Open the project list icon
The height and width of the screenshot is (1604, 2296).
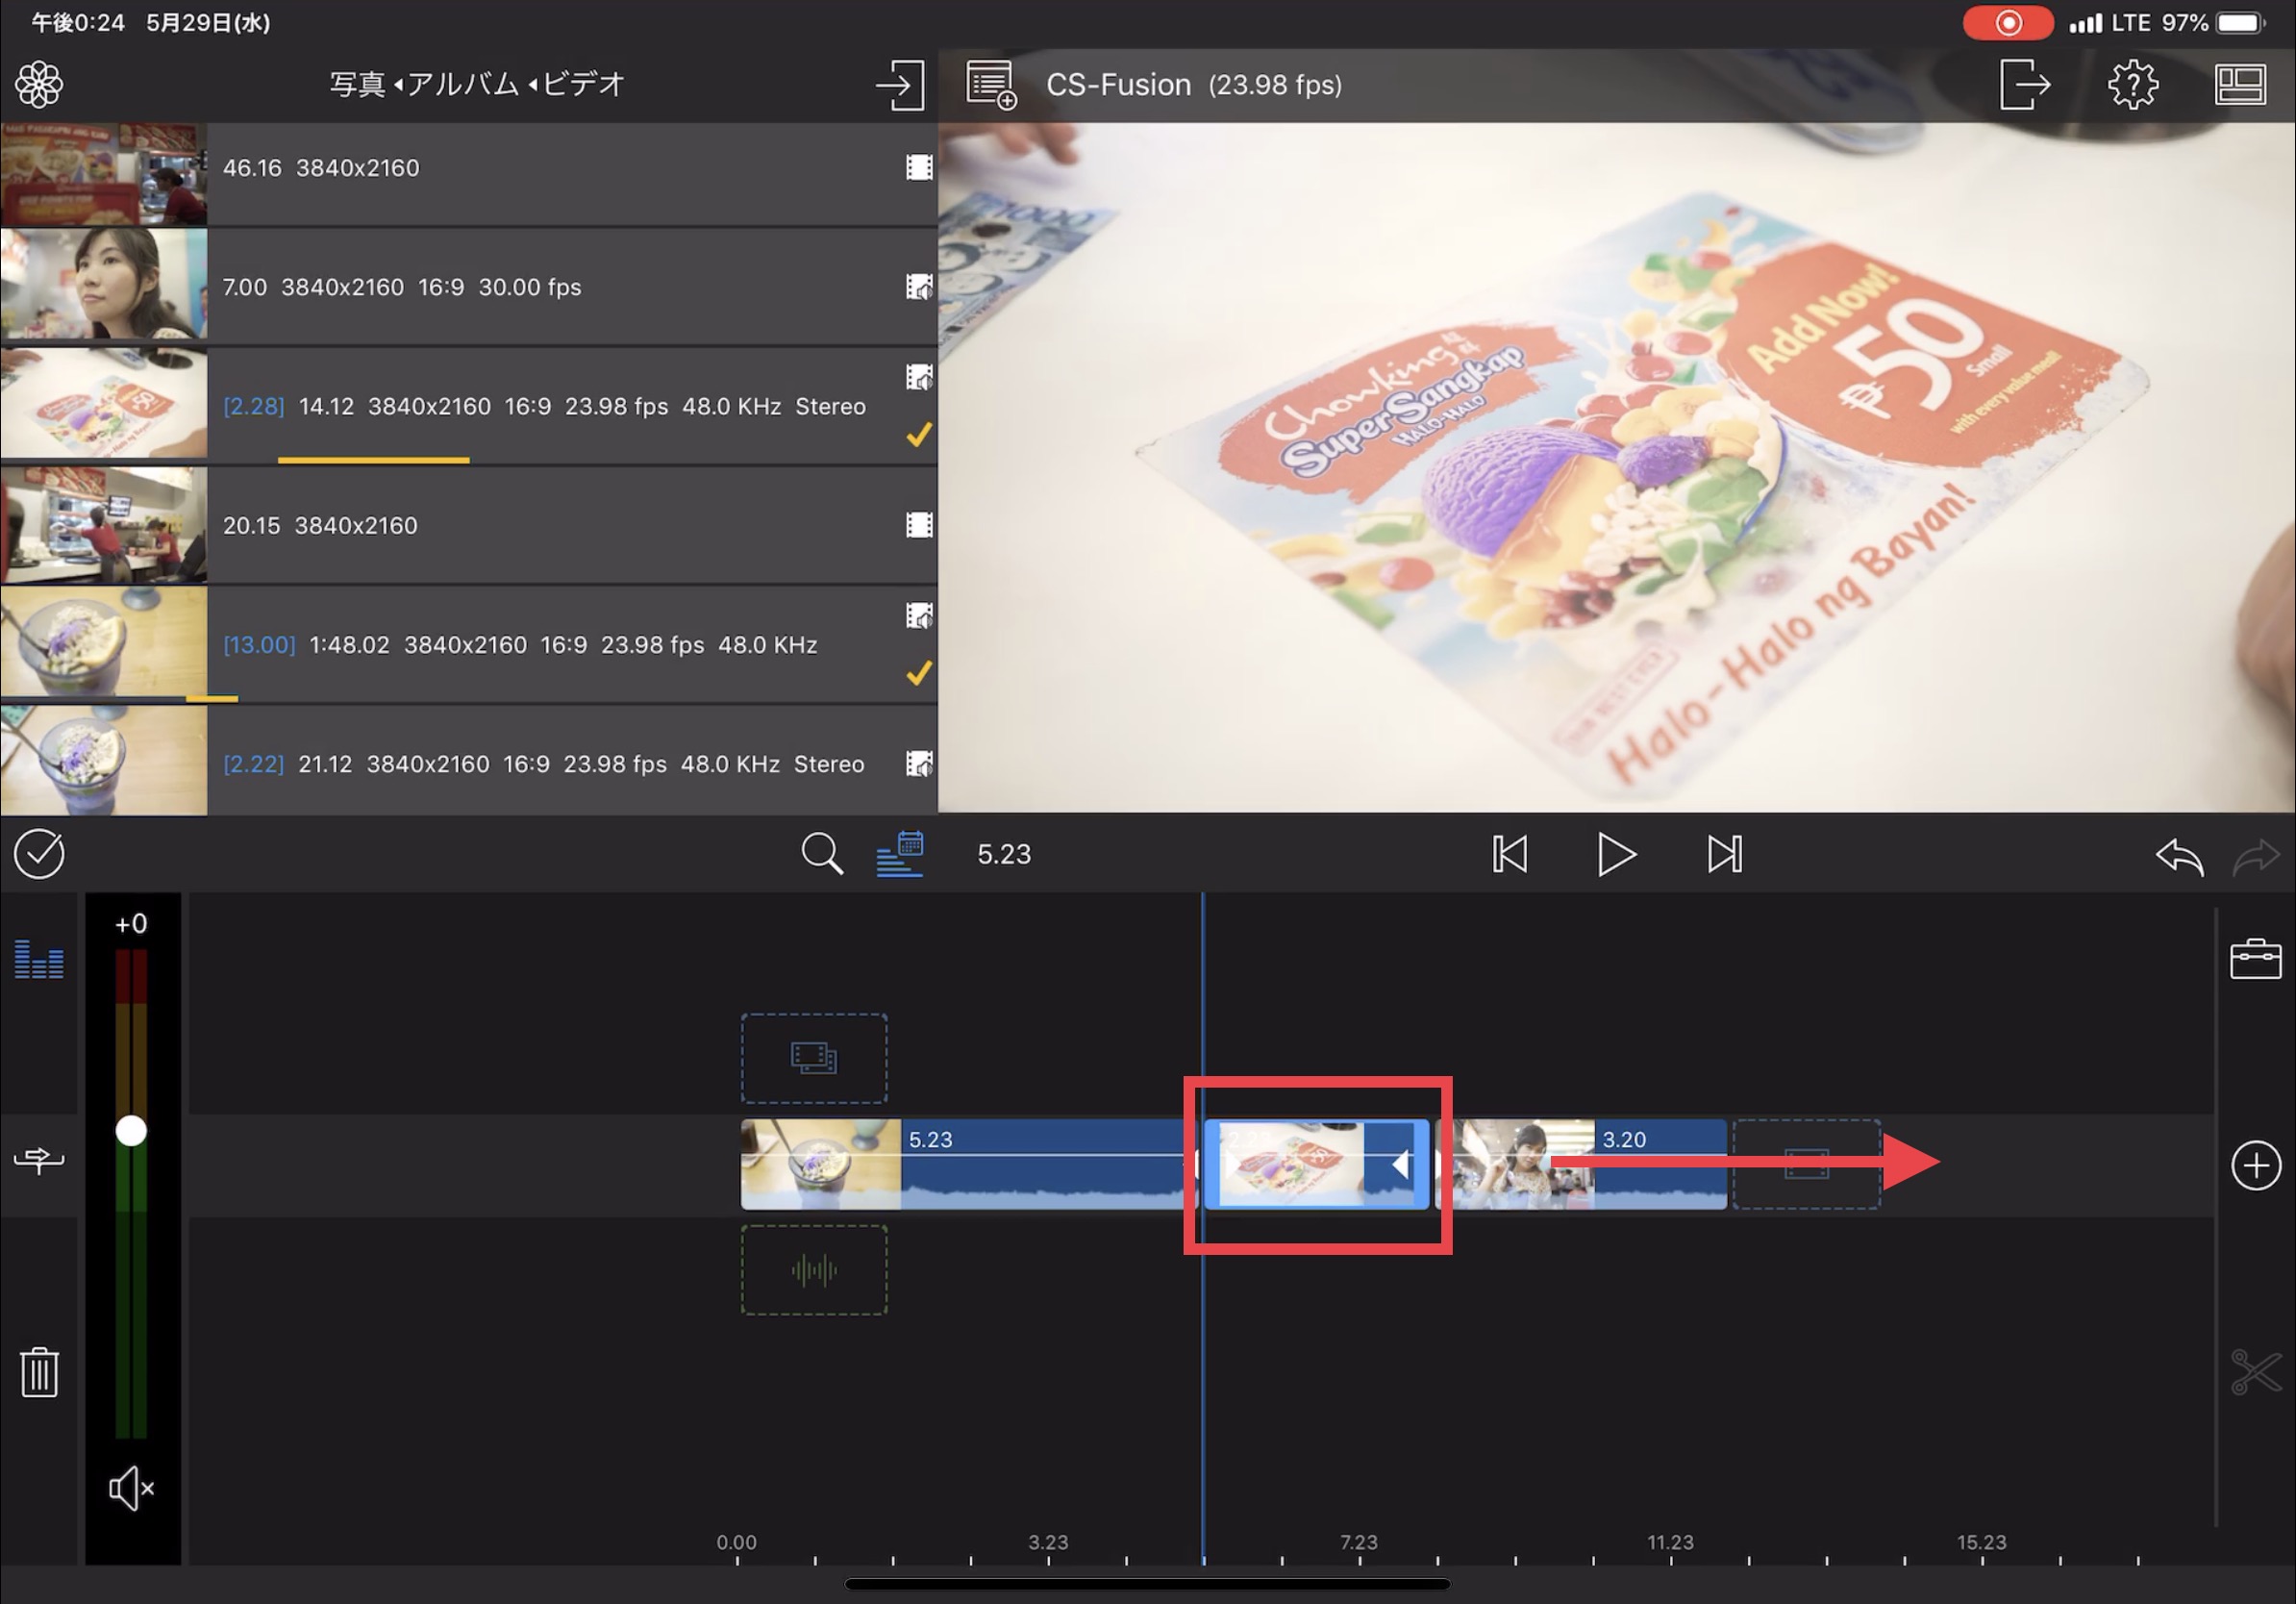point(990,85)
